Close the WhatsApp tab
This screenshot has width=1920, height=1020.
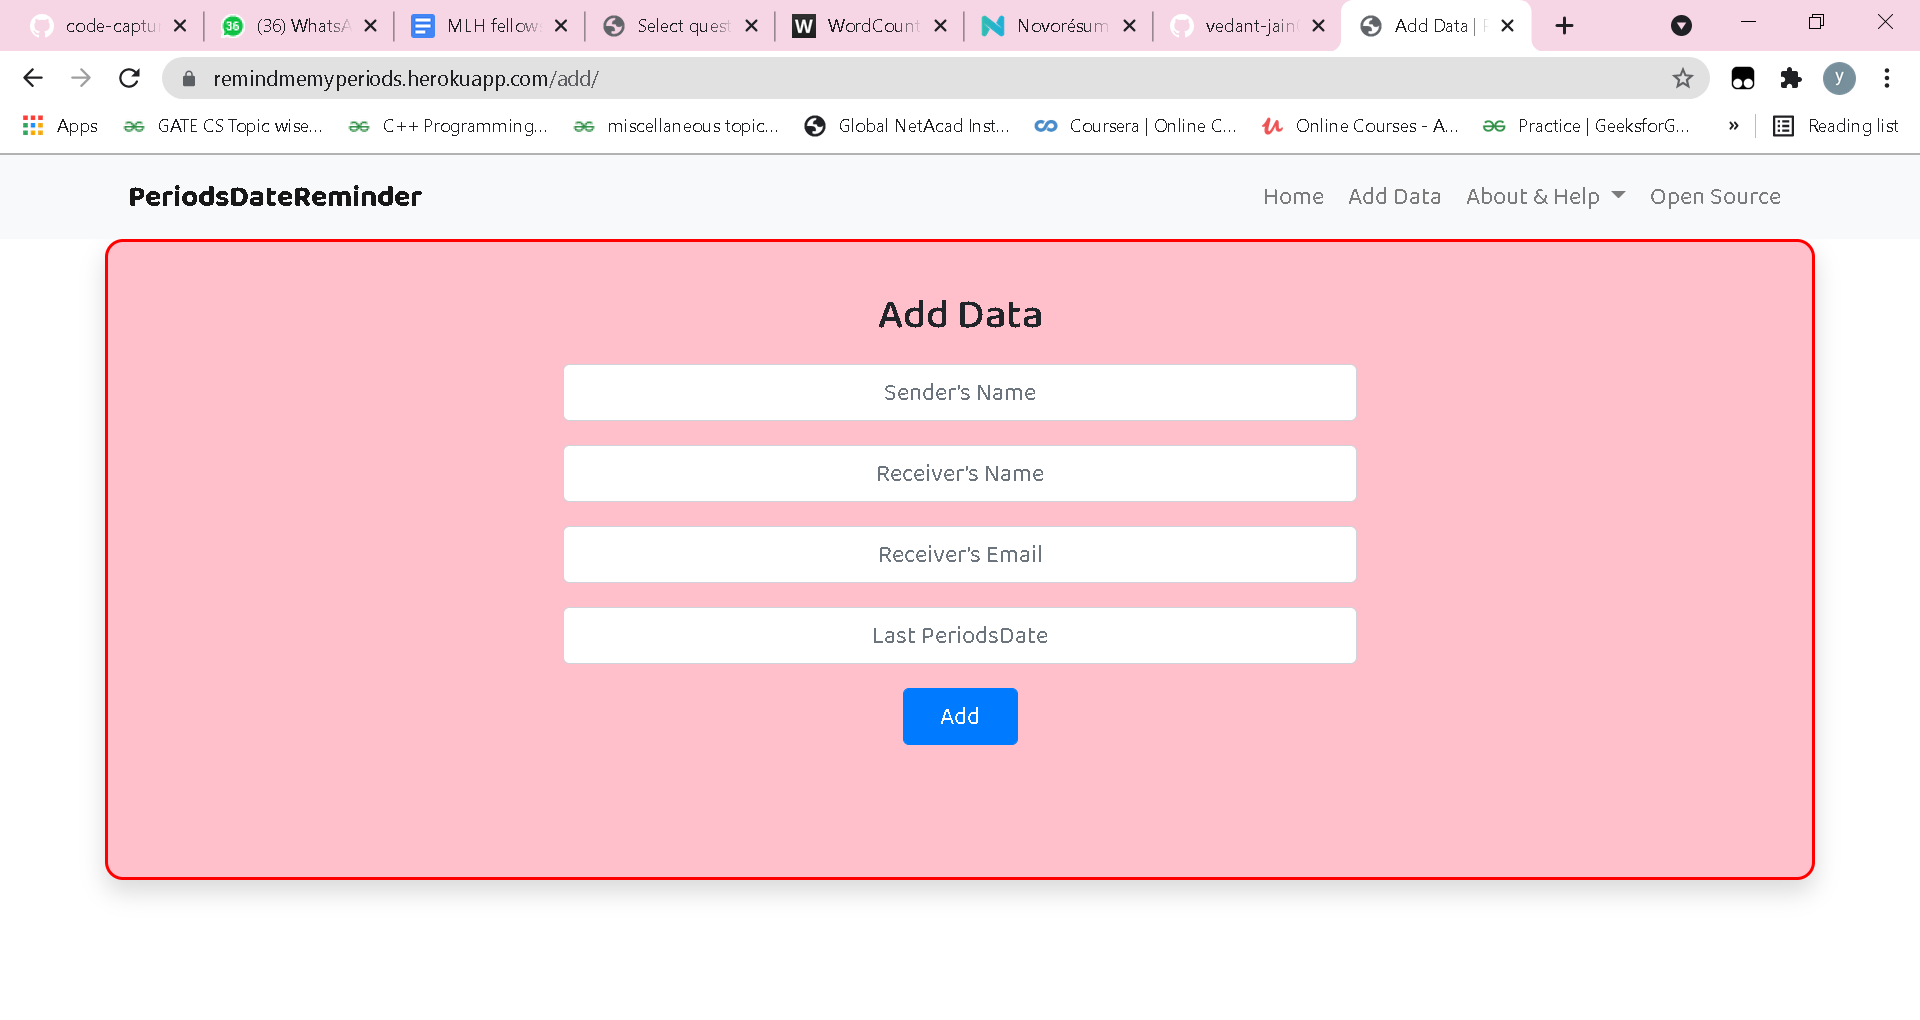[371, 26]
